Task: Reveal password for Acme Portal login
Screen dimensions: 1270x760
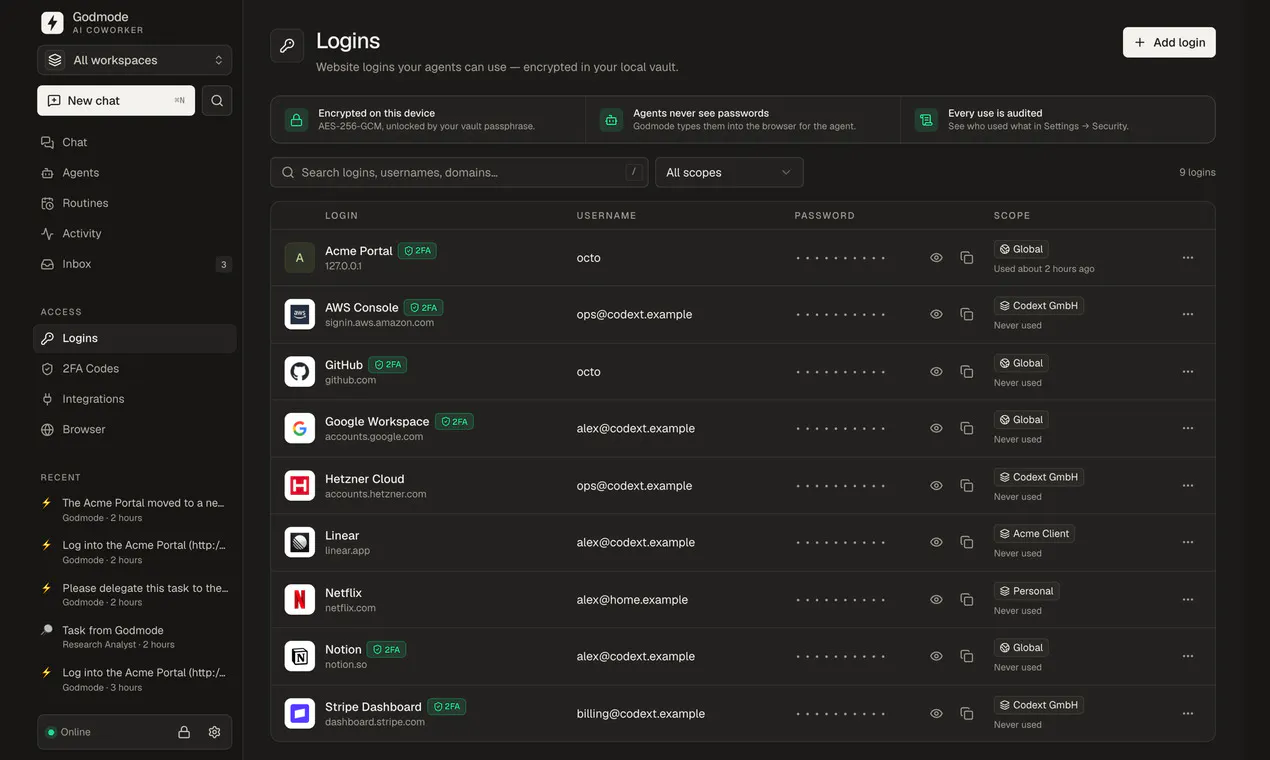Action: click(936, 258)
